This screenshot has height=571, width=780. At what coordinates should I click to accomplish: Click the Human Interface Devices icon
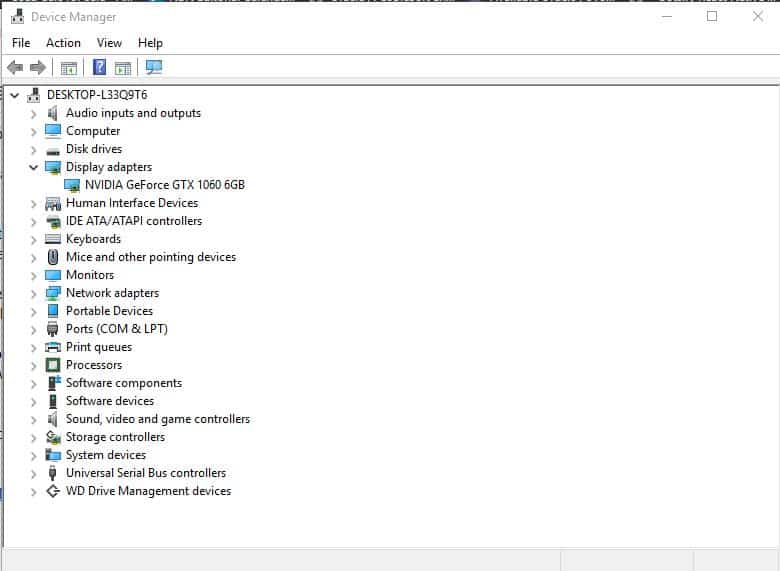point(53,203)
